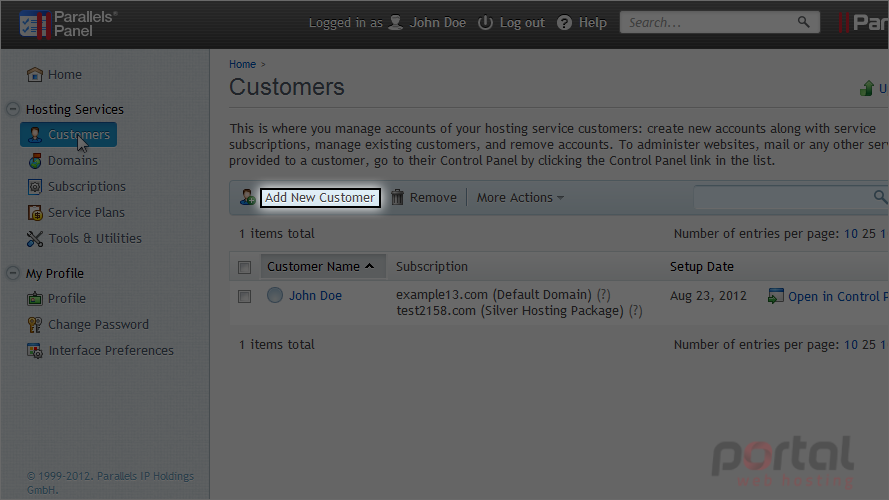Open the Domains globe icon
Screen dimensions: 889x500
click(x=35, y=161)
